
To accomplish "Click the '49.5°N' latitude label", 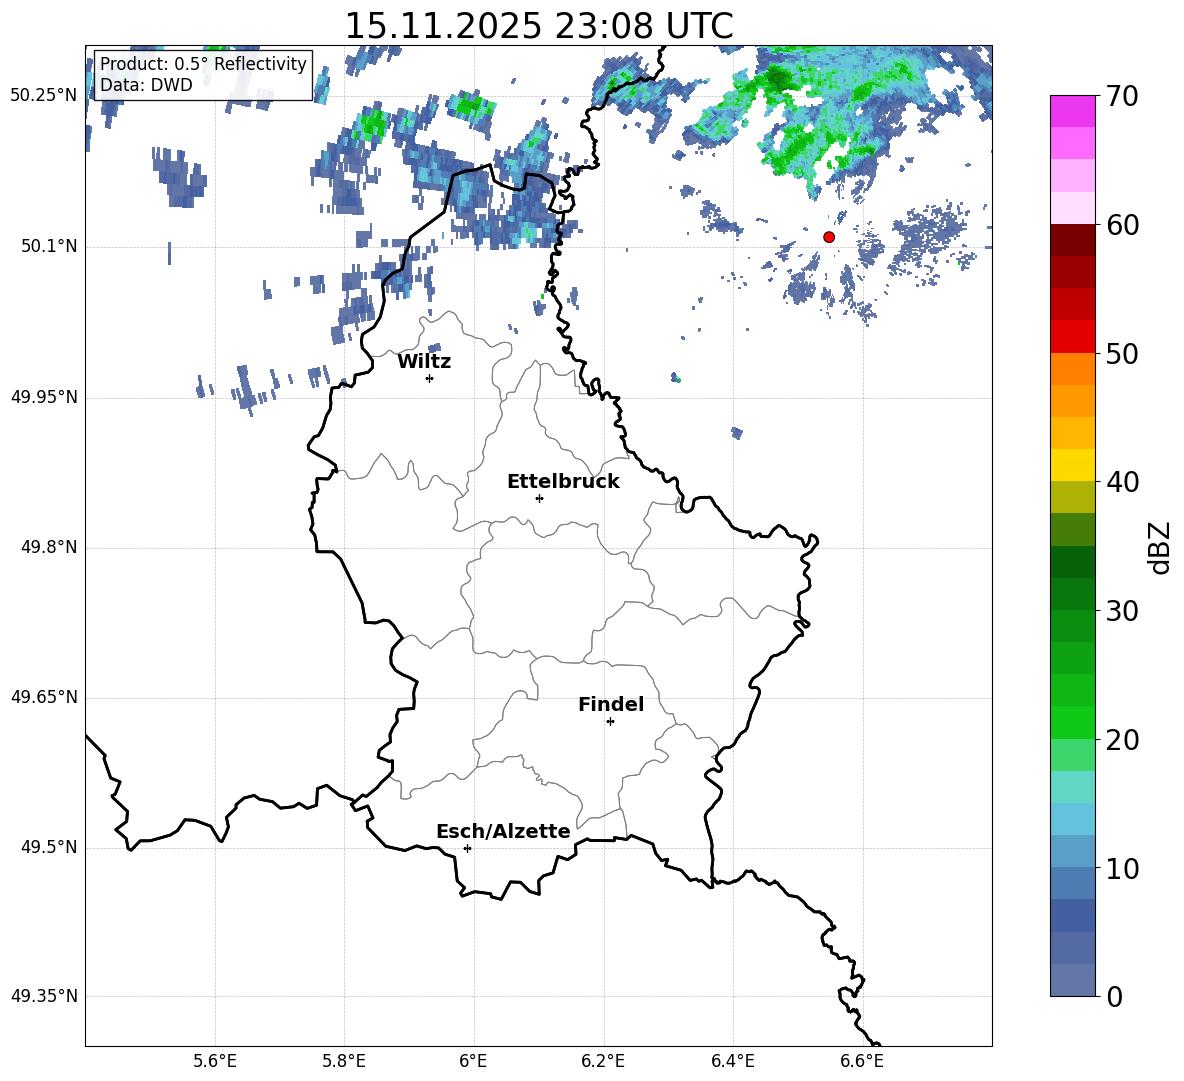I will point(49,847).
